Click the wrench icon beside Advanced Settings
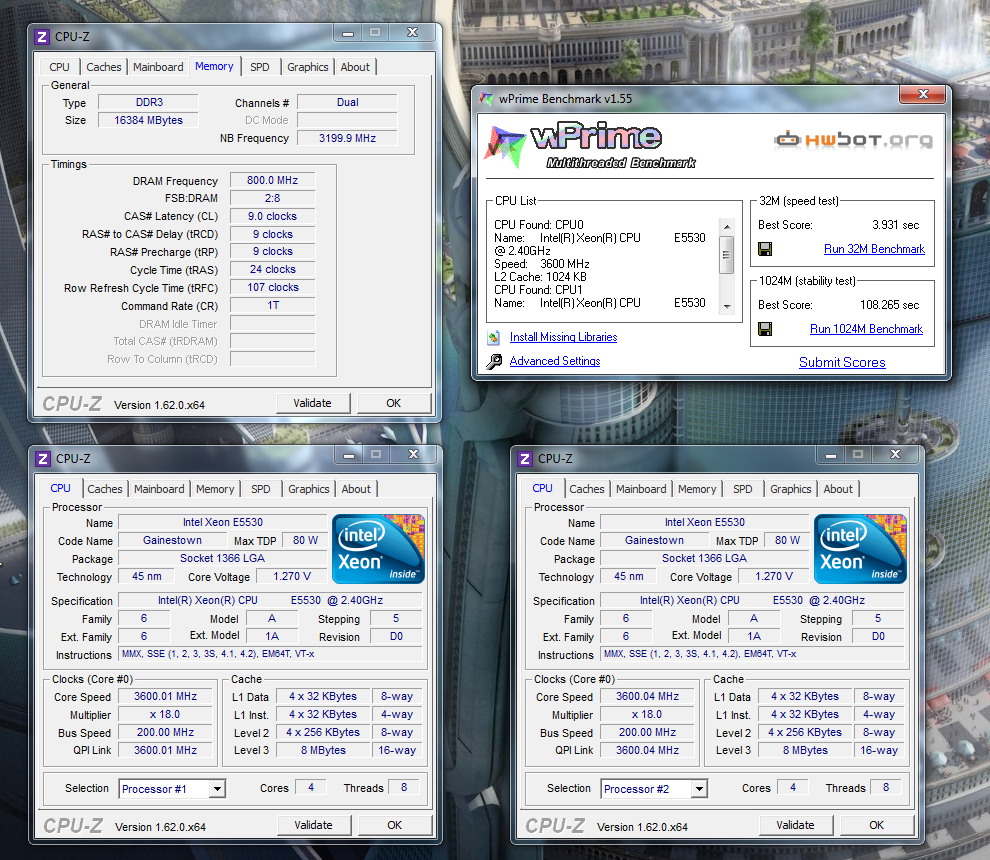 [494, 361]
